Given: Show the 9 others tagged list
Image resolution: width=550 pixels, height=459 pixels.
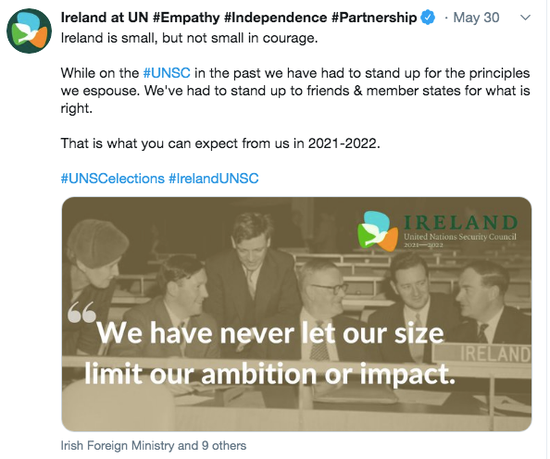Looking at the screenshot, I should (224, 446).
